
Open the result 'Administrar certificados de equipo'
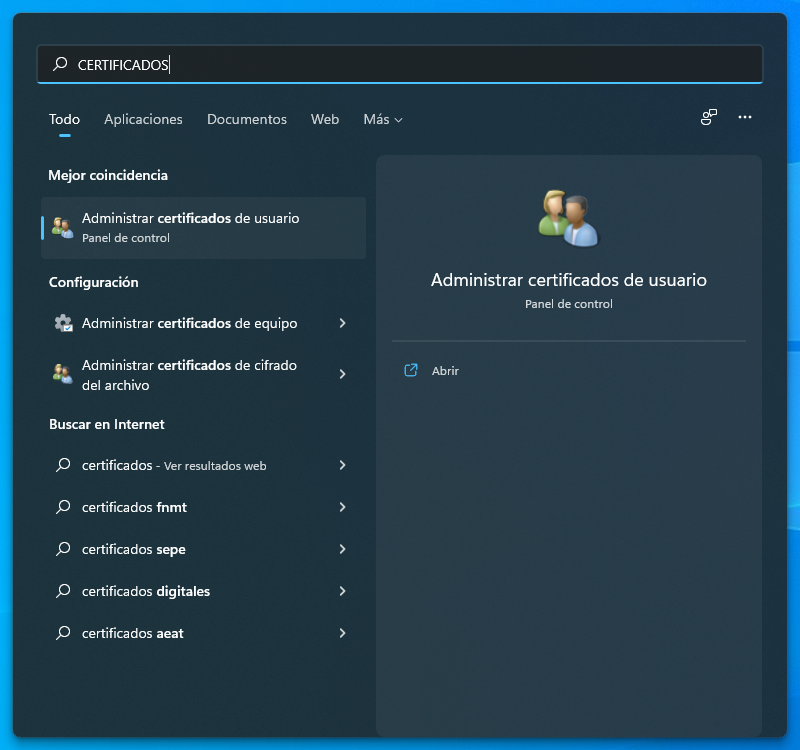coord(204,323)
